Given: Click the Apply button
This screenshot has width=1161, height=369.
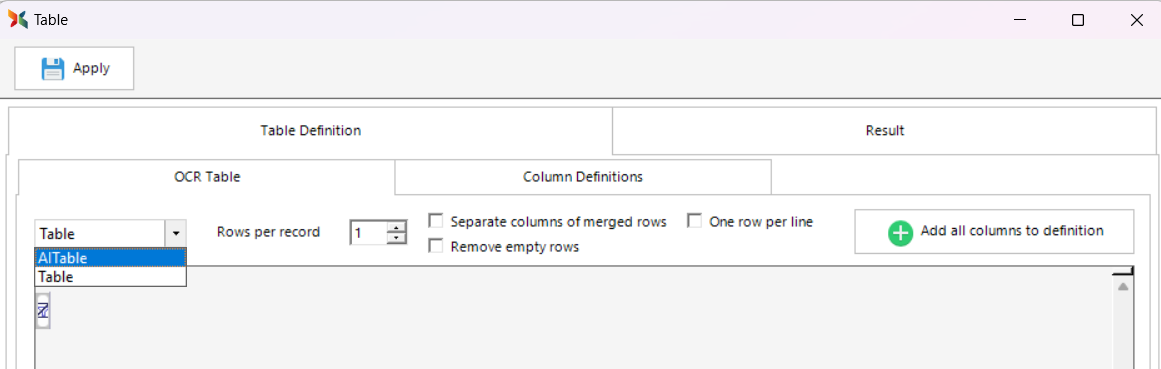Looking at the screenshot, I should (x=74, y=68).
